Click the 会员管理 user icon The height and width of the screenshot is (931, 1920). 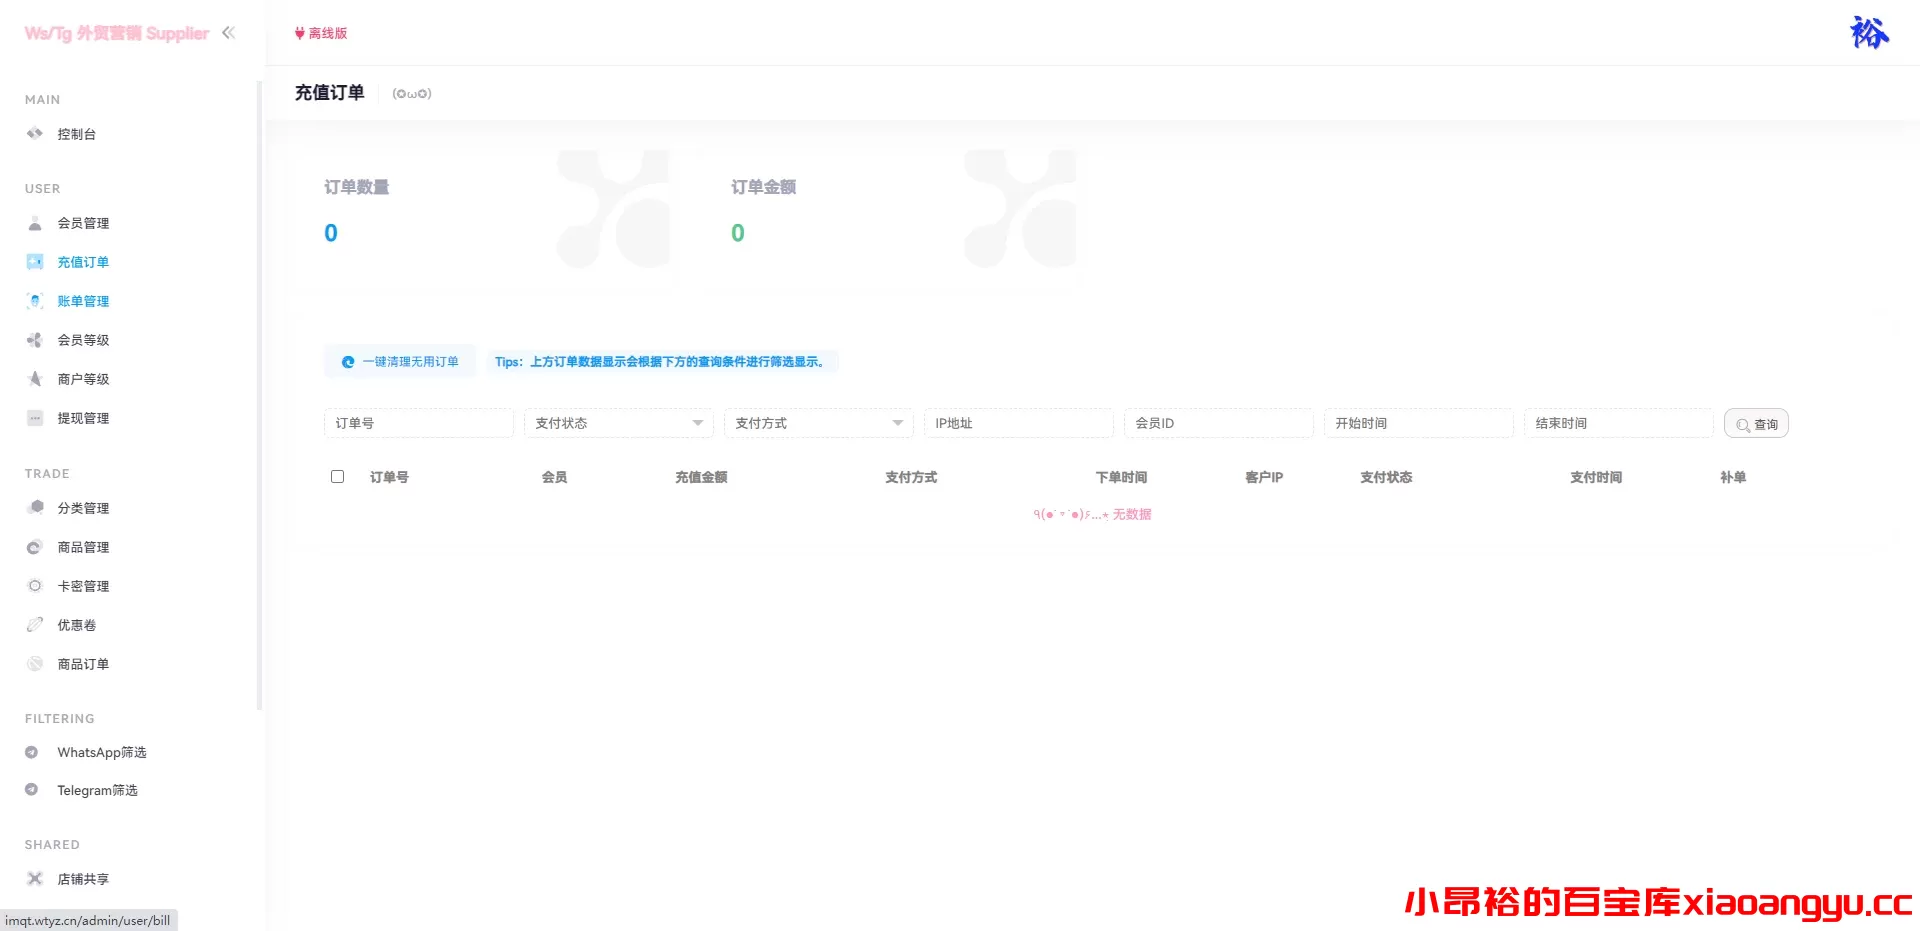34,223
